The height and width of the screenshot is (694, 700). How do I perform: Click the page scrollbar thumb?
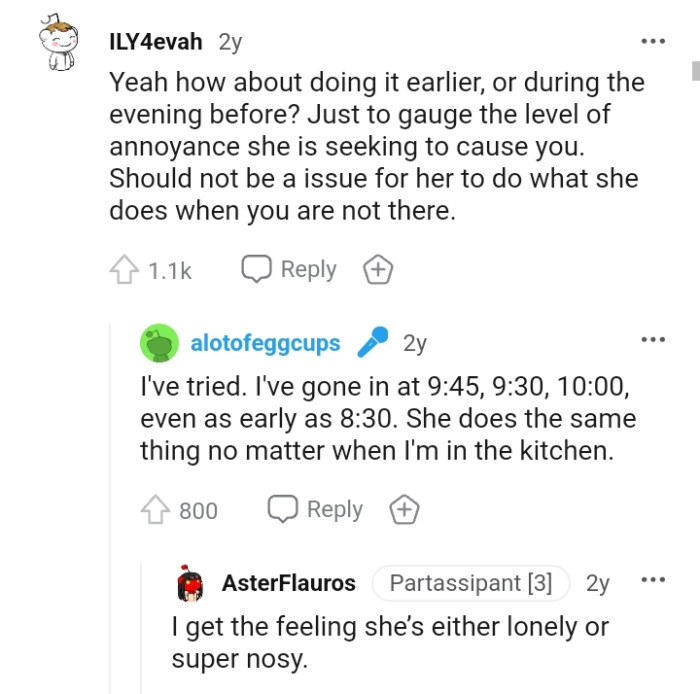tap(694, 70)
